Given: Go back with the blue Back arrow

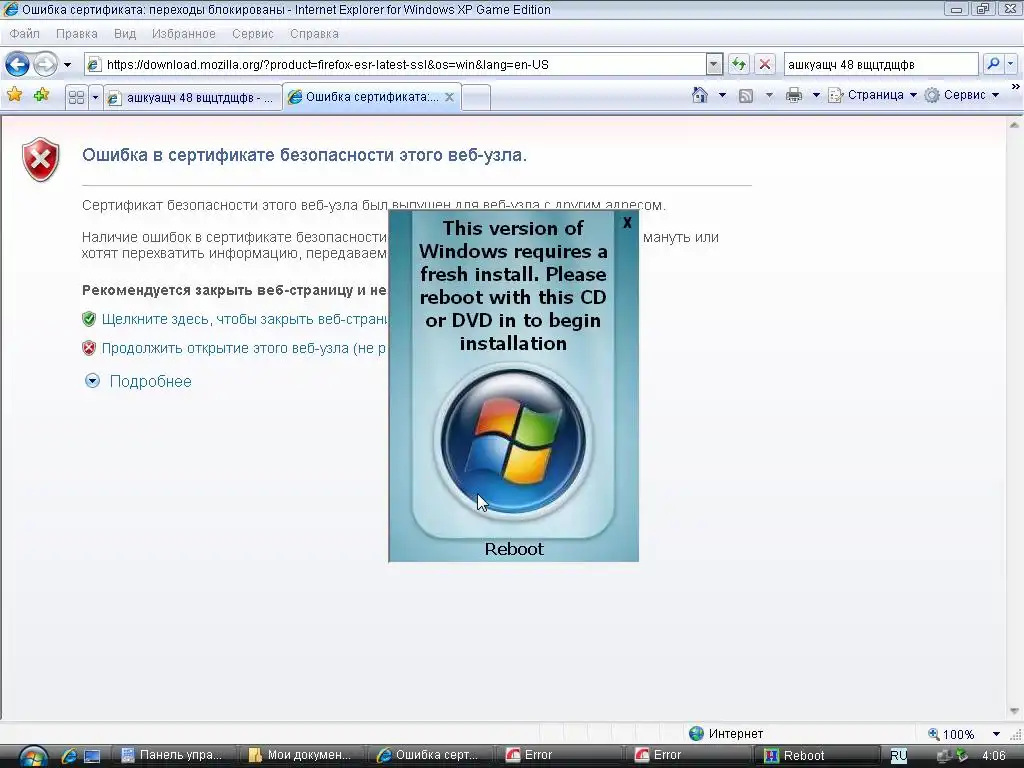Looking at the screenshot, I should [x=17, y=64].
